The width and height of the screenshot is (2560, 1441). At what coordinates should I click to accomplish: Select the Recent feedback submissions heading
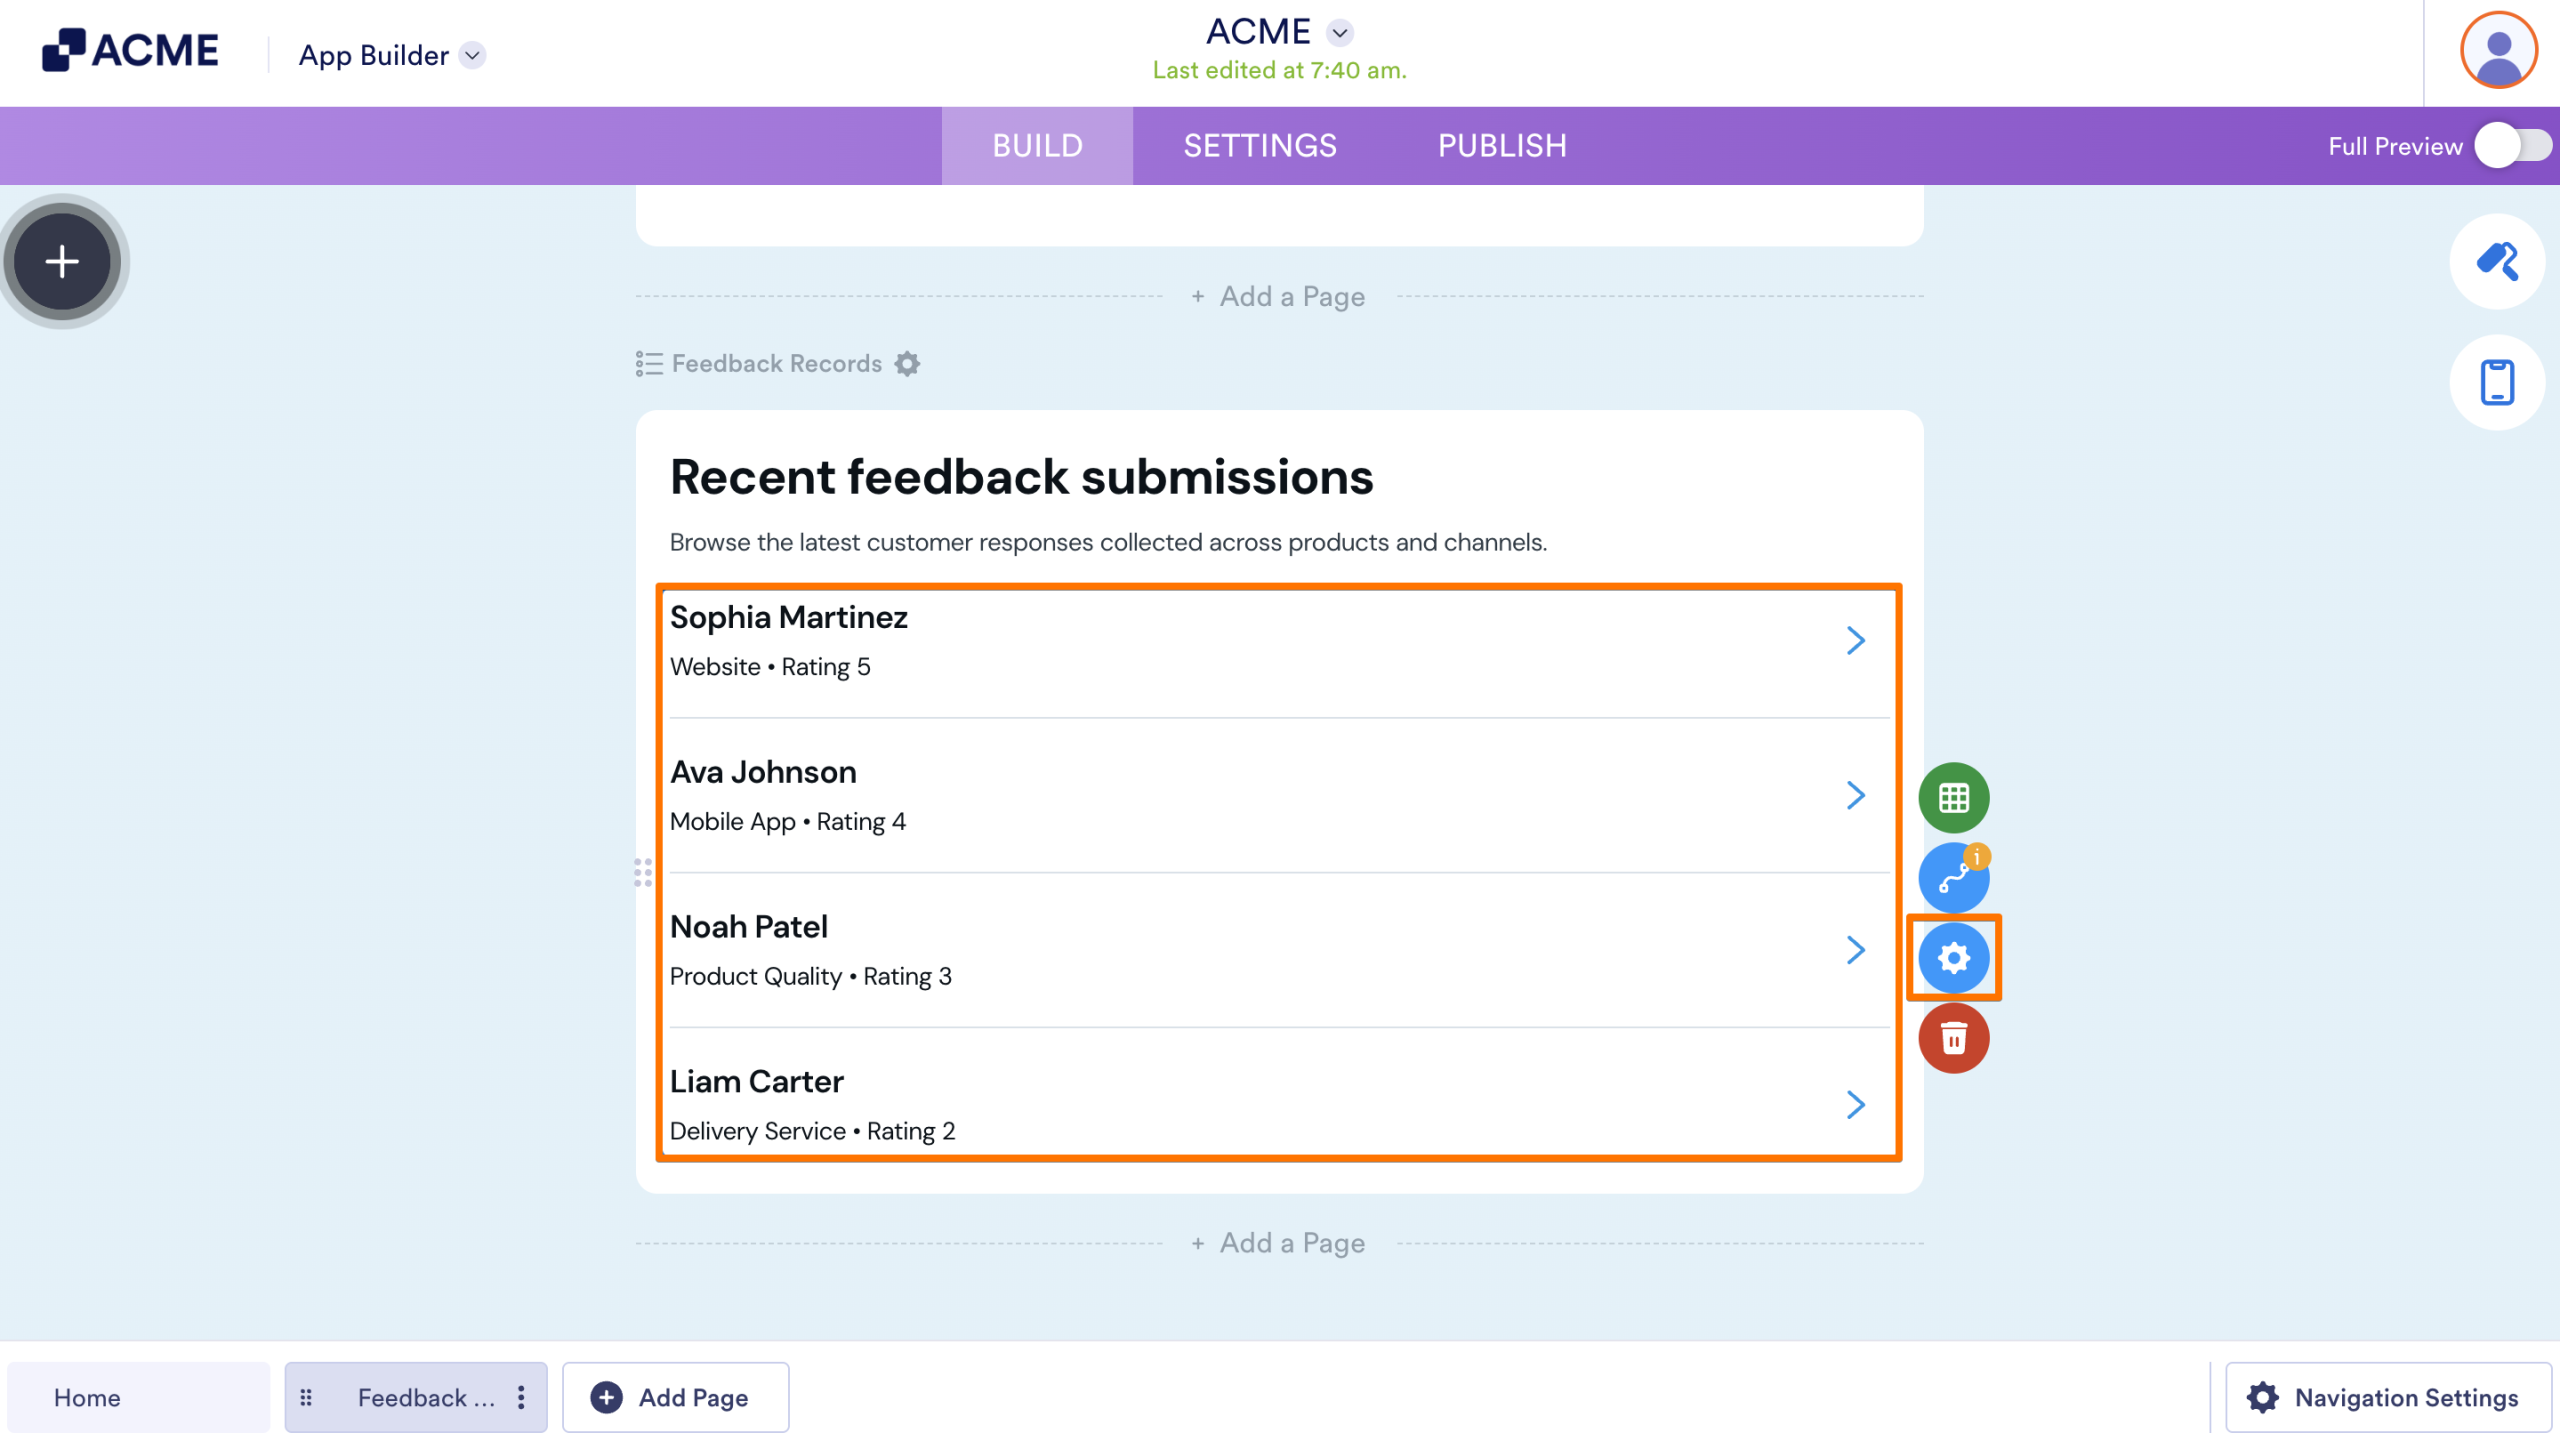[x=1021, y=476]
